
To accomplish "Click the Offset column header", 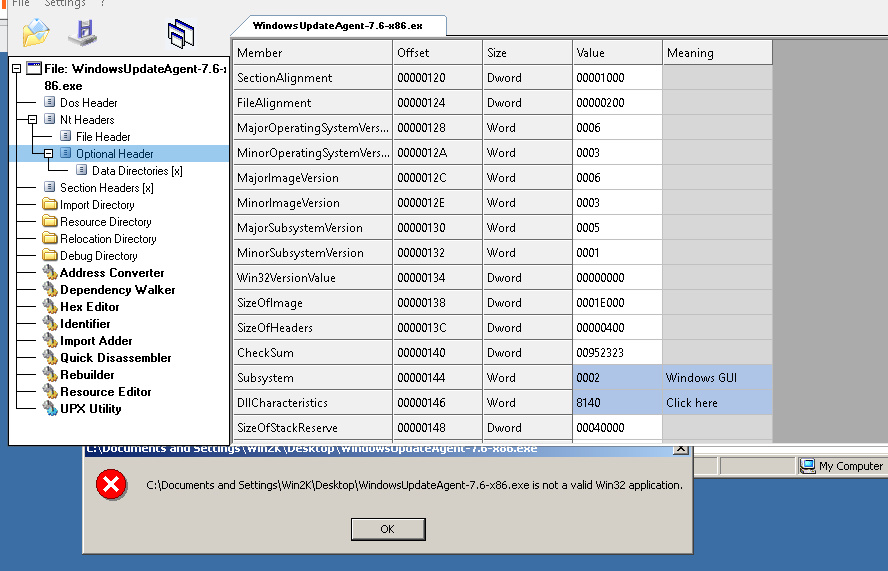I will click(x=437, y=53).
